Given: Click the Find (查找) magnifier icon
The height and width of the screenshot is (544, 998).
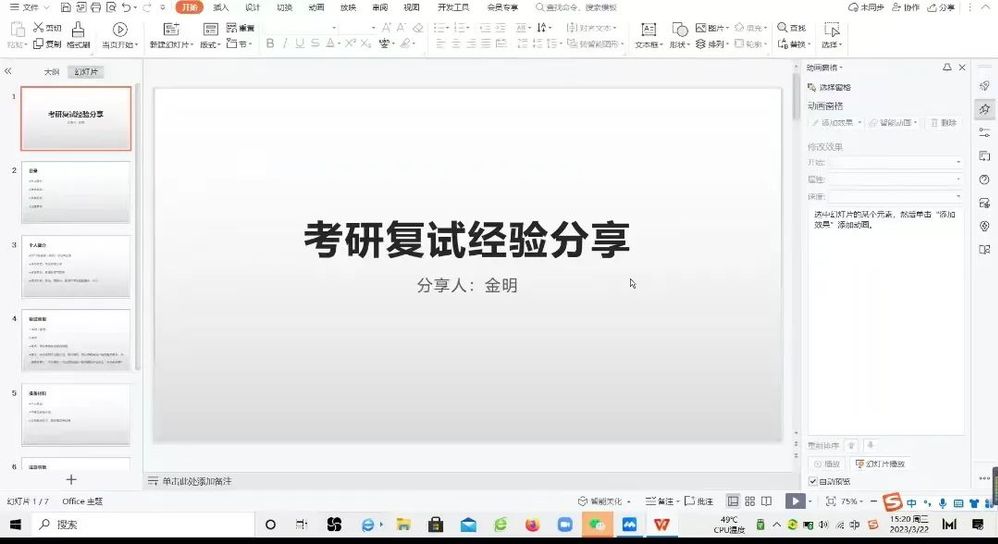Looking at the screenshot, I should (x=780, y=28).
